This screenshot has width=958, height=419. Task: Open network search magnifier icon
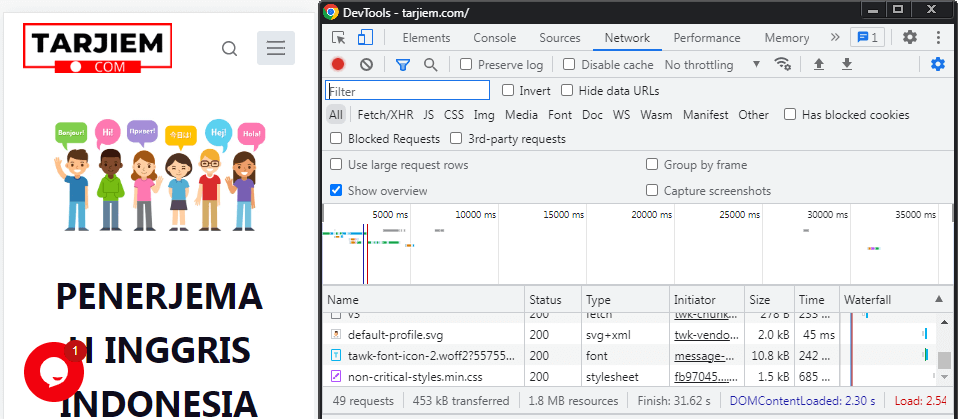(430, 64)
